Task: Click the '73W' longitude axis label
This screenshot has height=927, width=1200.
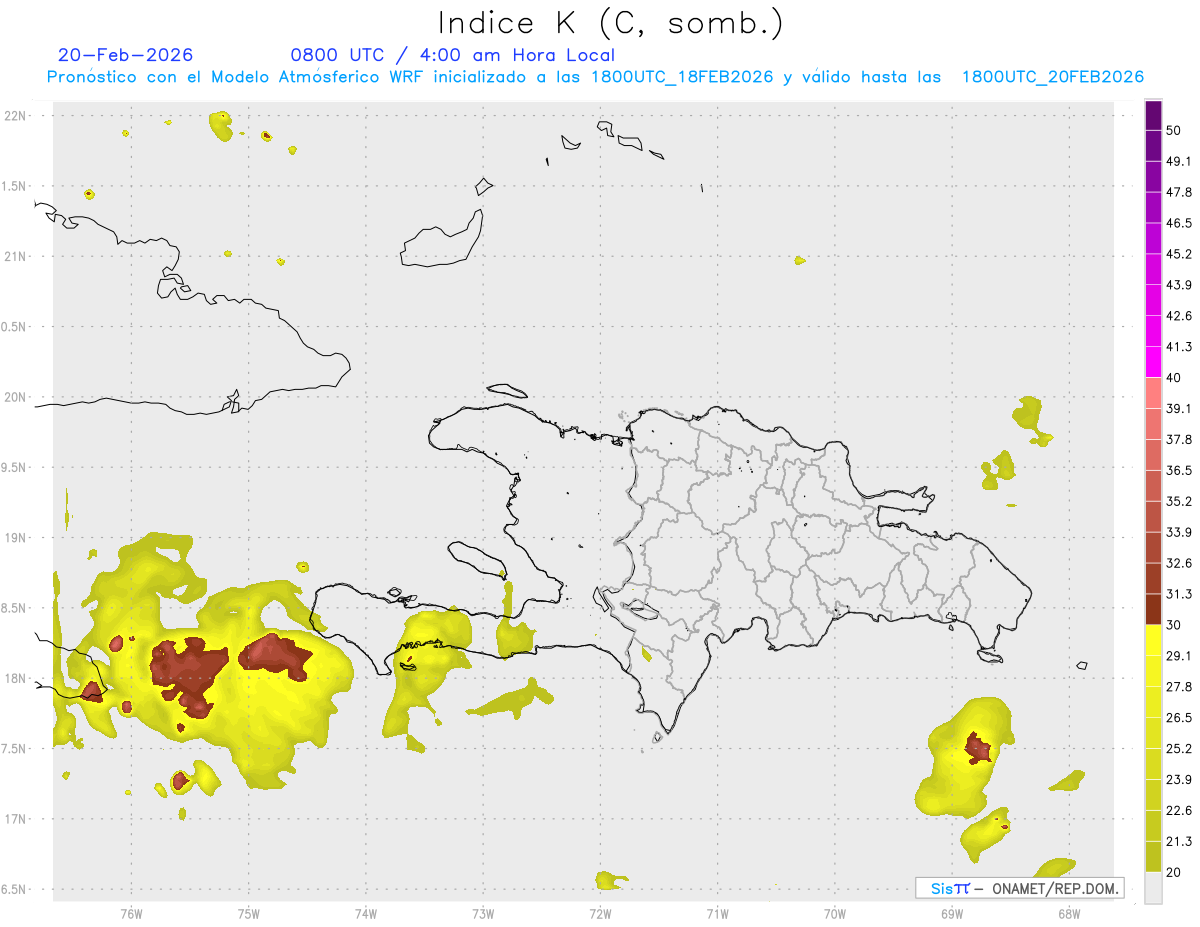Action: [483, 914]
